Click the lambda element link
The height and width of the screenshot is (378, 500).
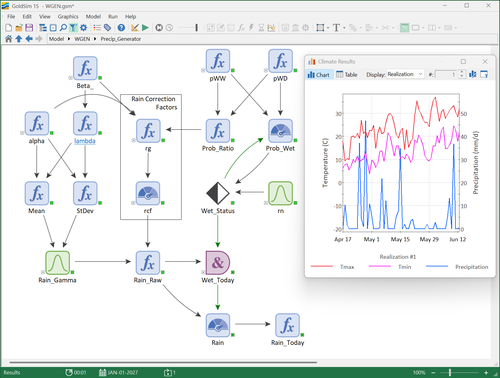tap(85, 141)
